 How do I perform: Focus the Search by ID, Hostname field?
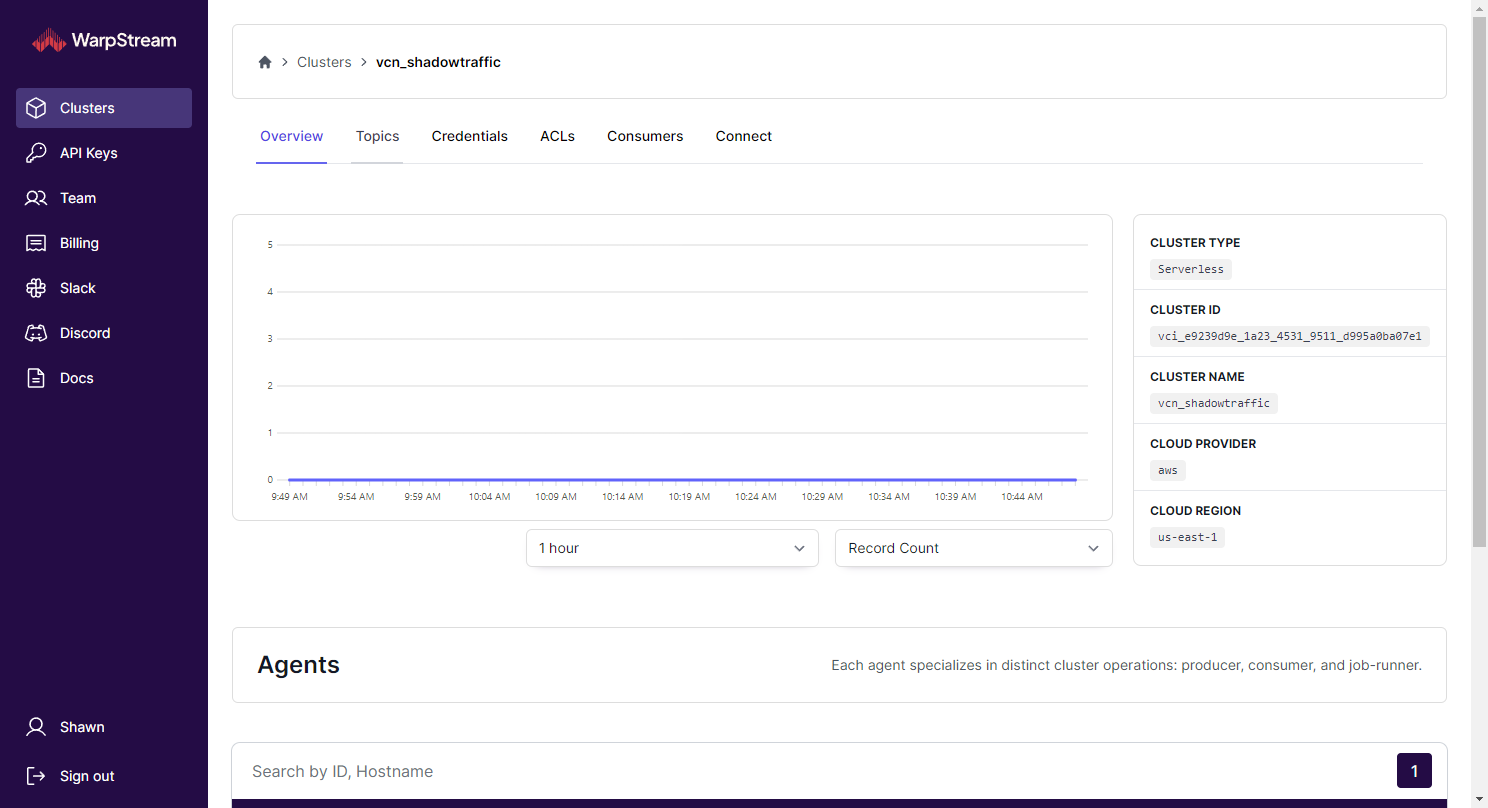pyautogui.click(x=815, y=771)
